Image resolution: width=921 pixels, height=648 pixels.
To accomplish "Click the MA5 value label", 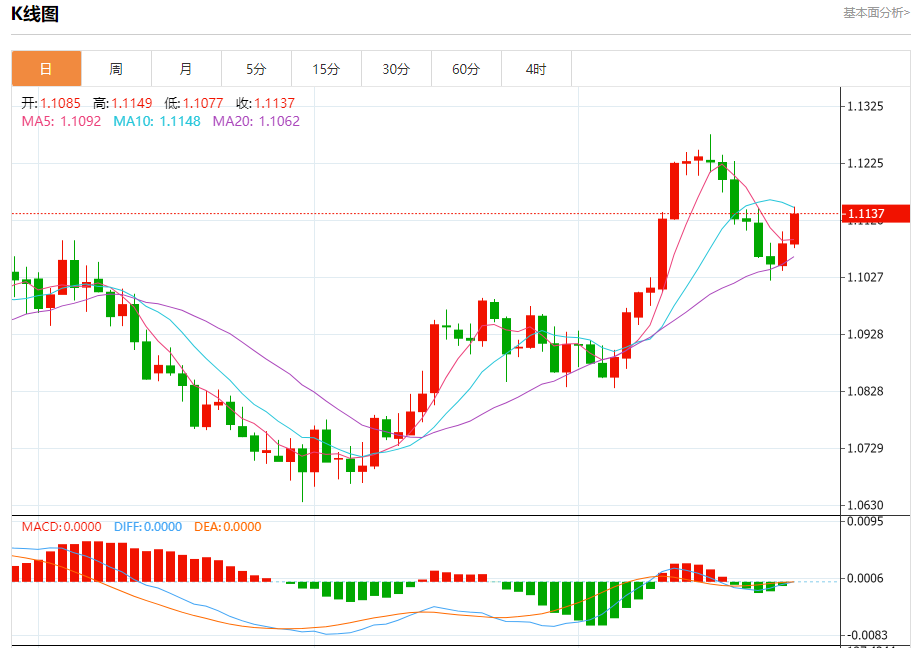I will [61, 121].
